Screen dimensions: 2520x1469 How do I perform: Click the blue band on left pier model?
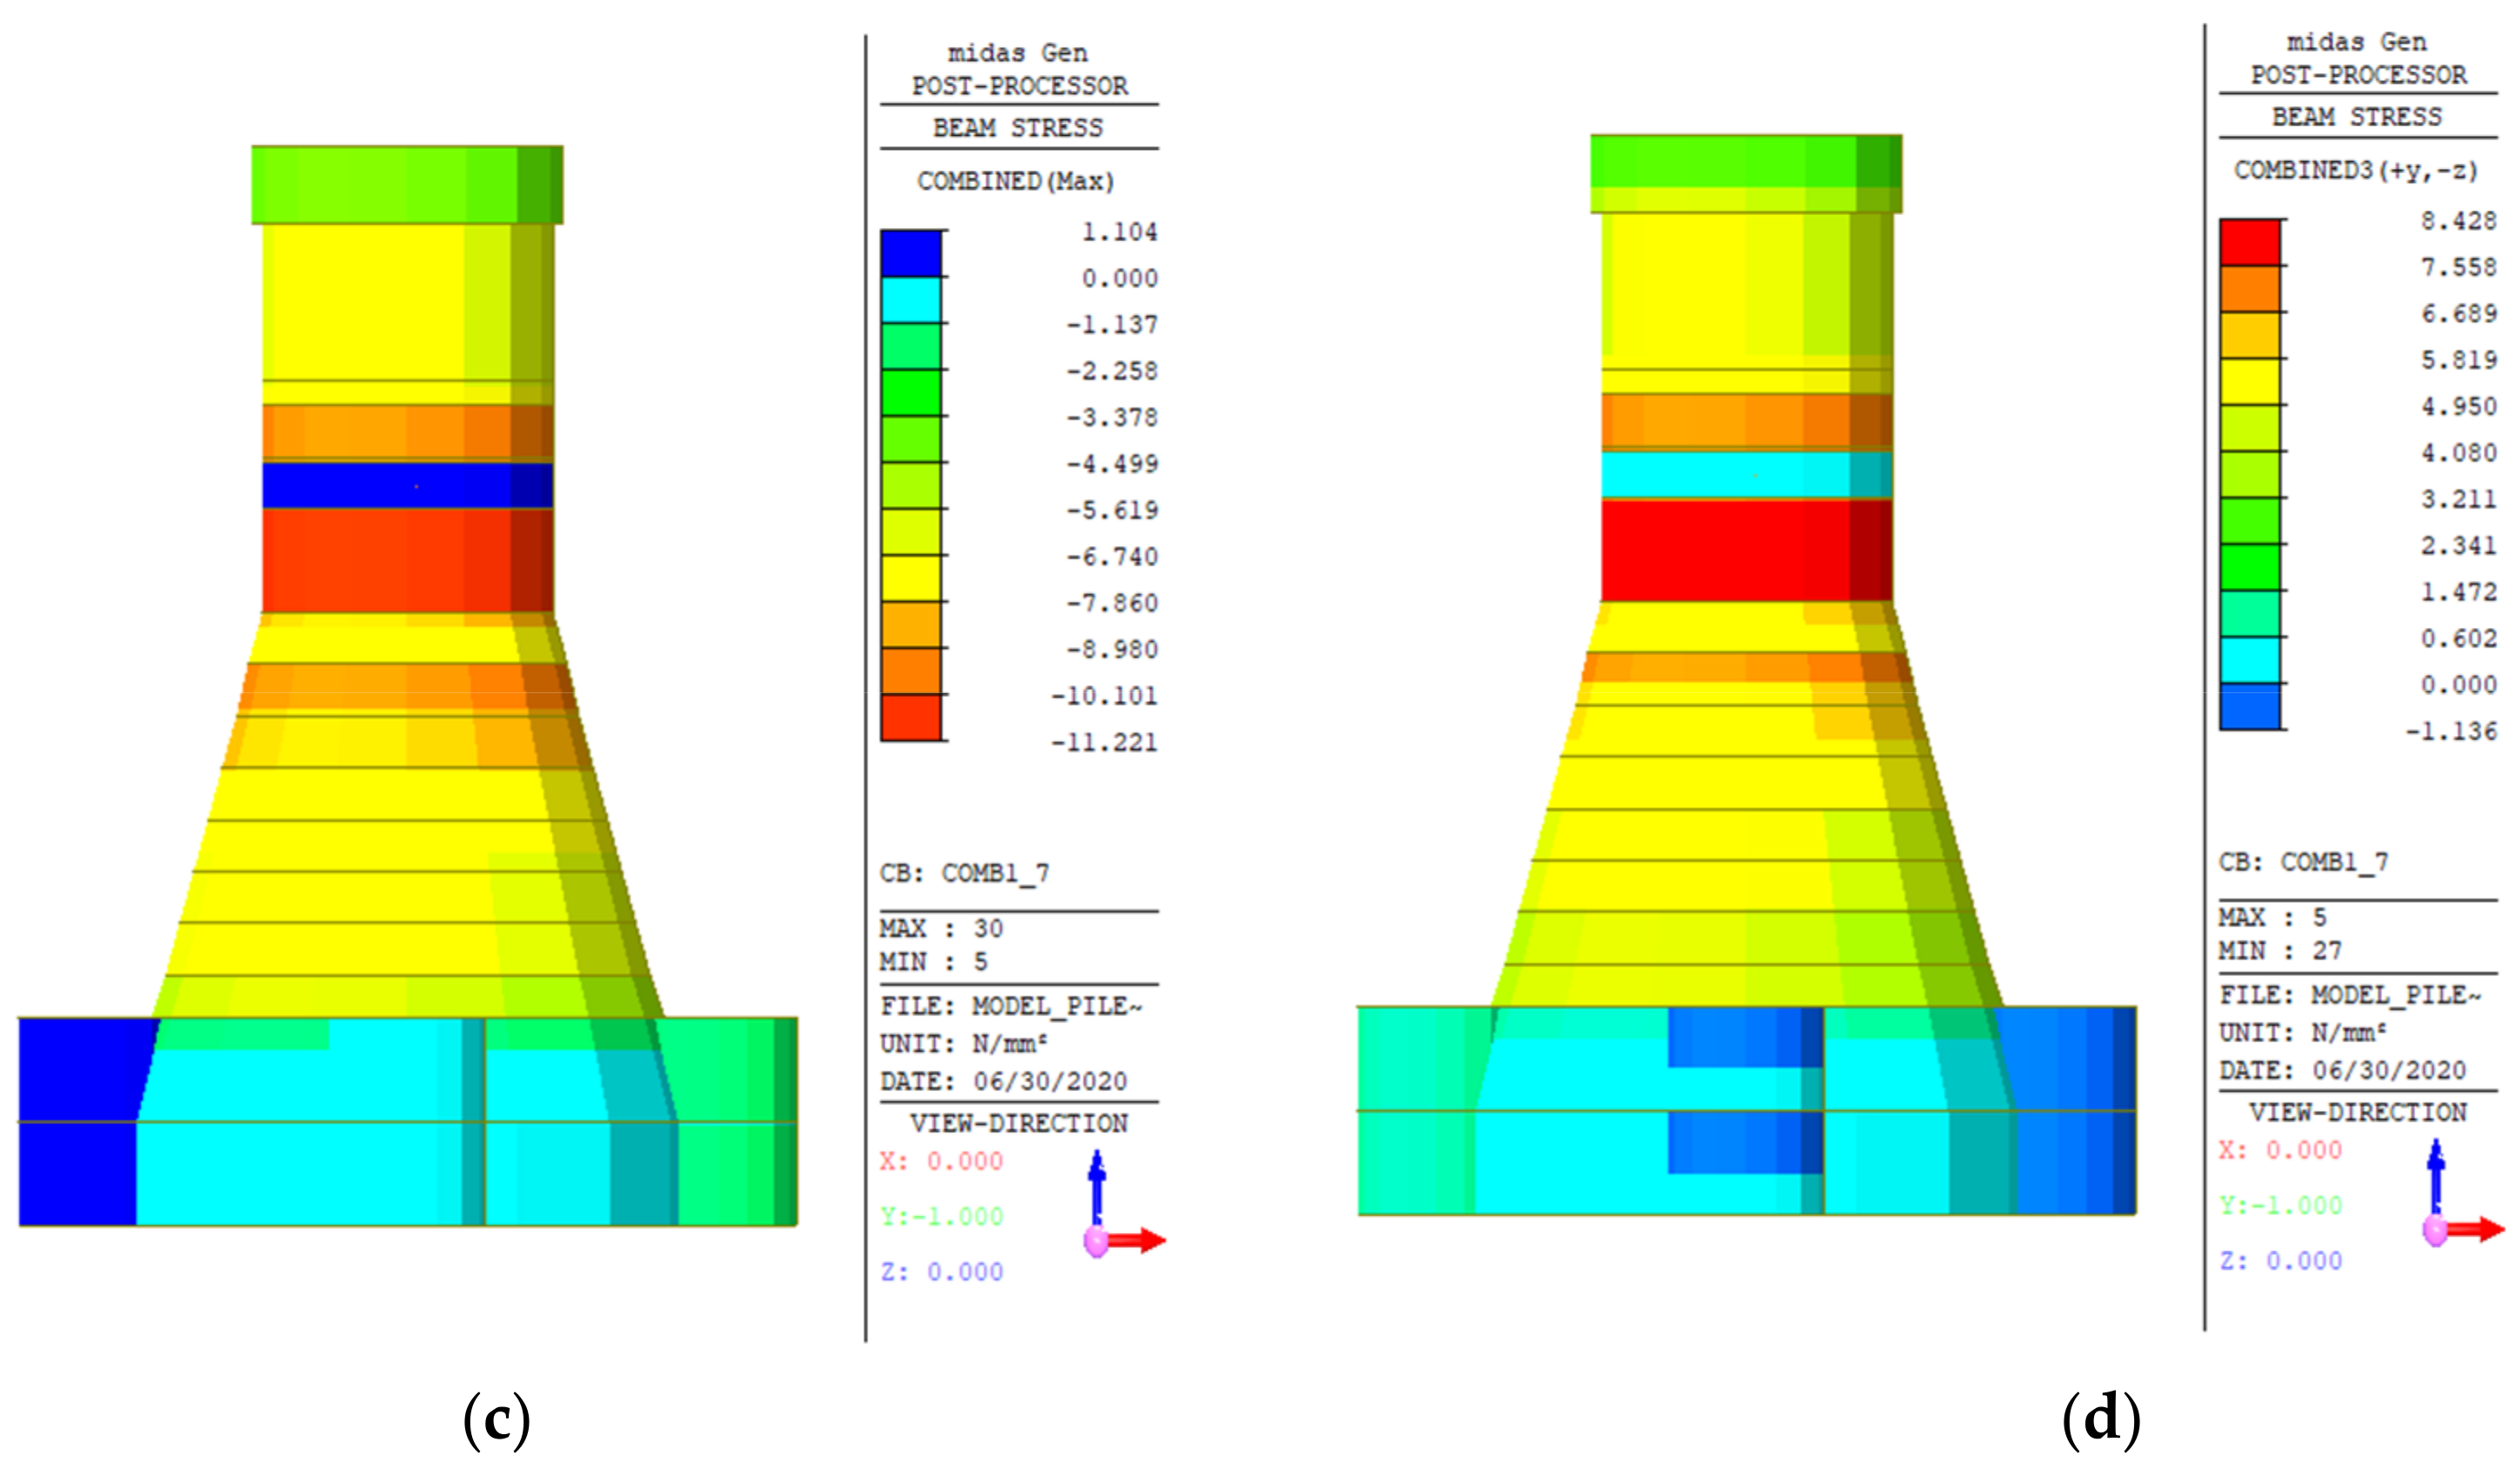click(407, 485)
